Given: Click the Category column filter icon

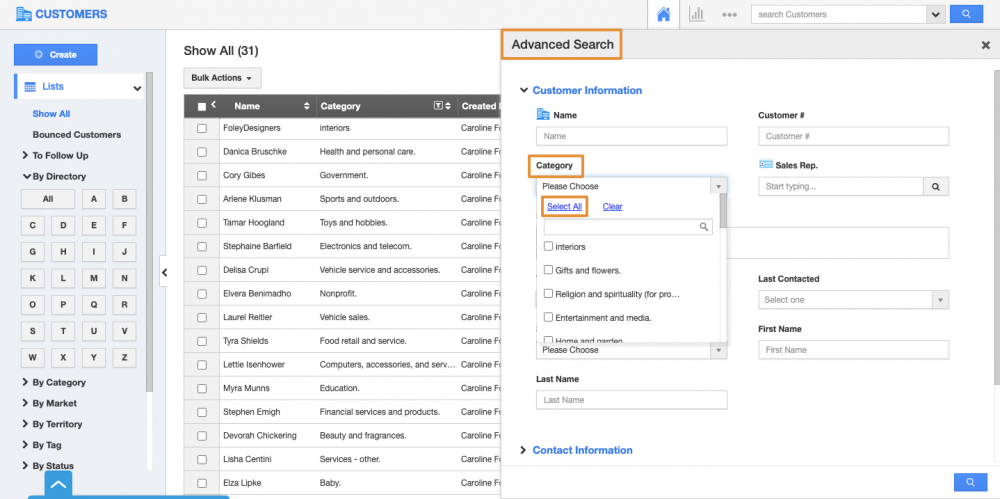Looking at the screenshot, I should point(437,106).
